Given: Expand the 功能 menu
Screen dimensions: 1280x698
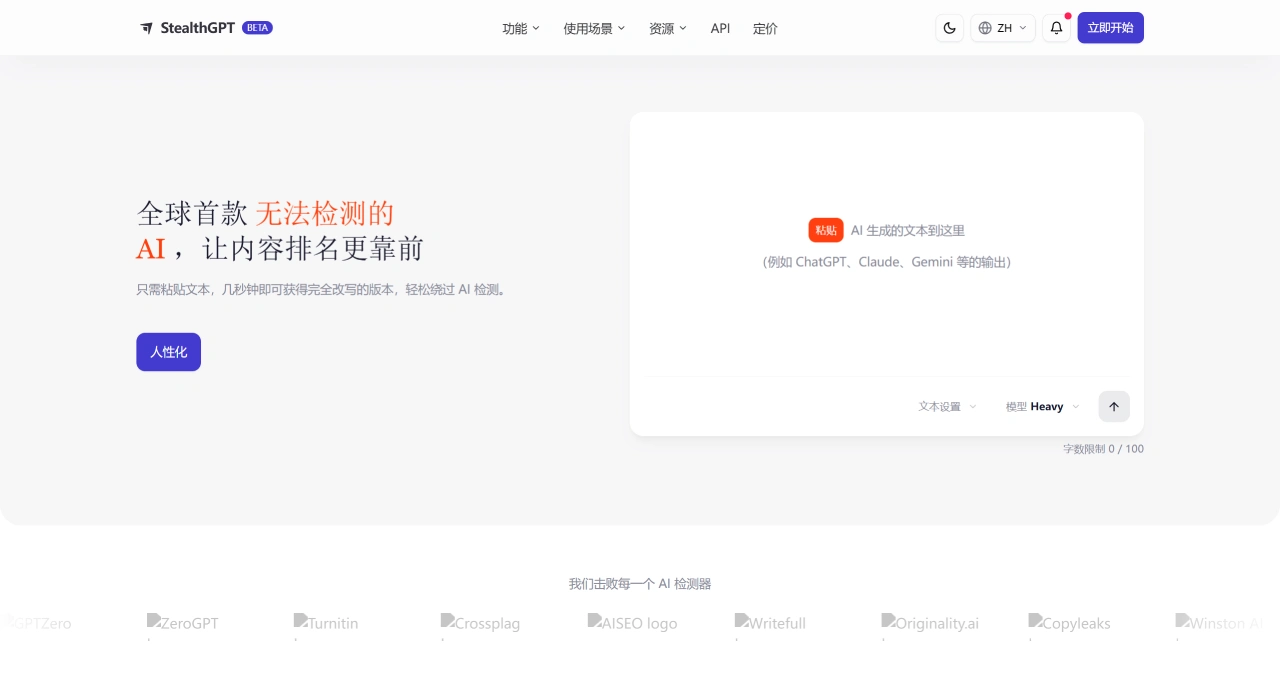Looking at the screenshot, I should (x=521, y=28).
